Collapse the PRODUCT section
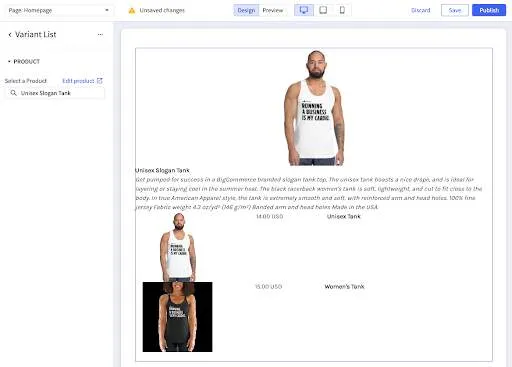512x367 pixels. pos(24,61)
